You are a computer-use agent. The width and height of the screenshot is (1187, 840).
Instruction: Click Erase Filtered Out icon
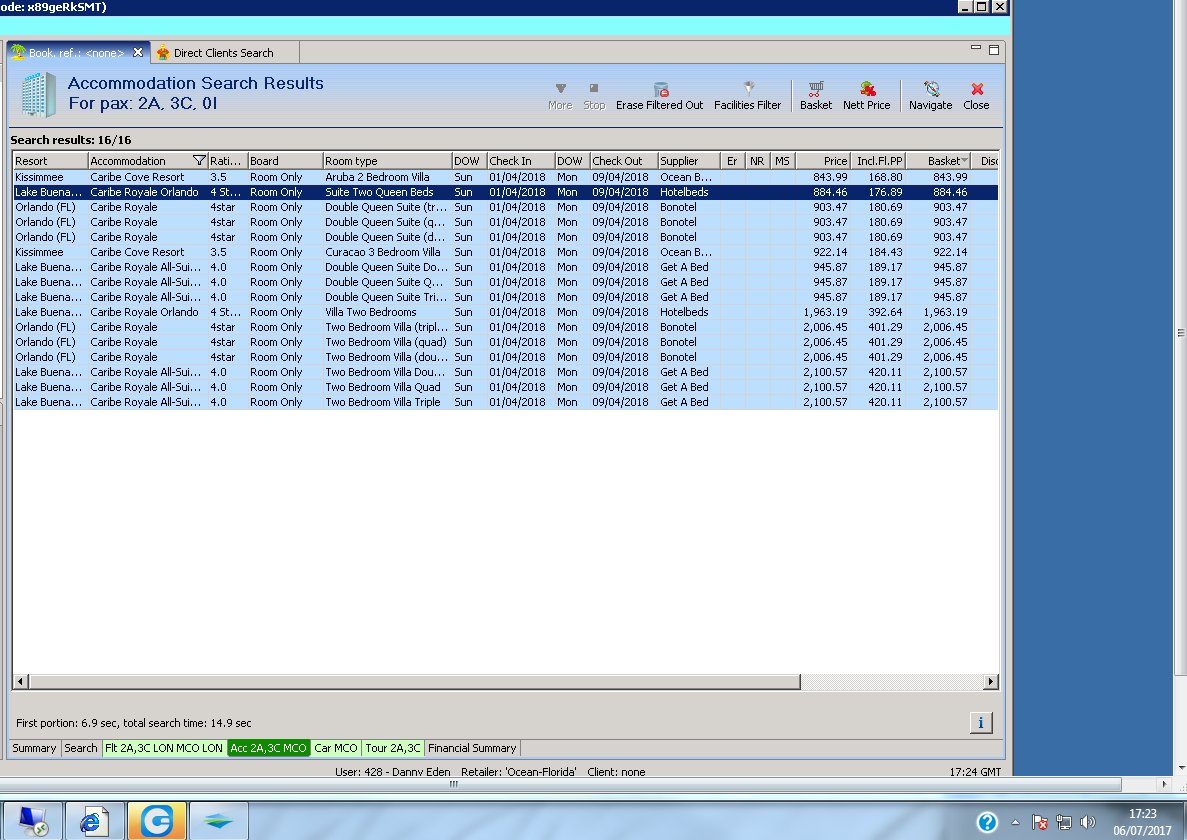(x=661, y=89)
